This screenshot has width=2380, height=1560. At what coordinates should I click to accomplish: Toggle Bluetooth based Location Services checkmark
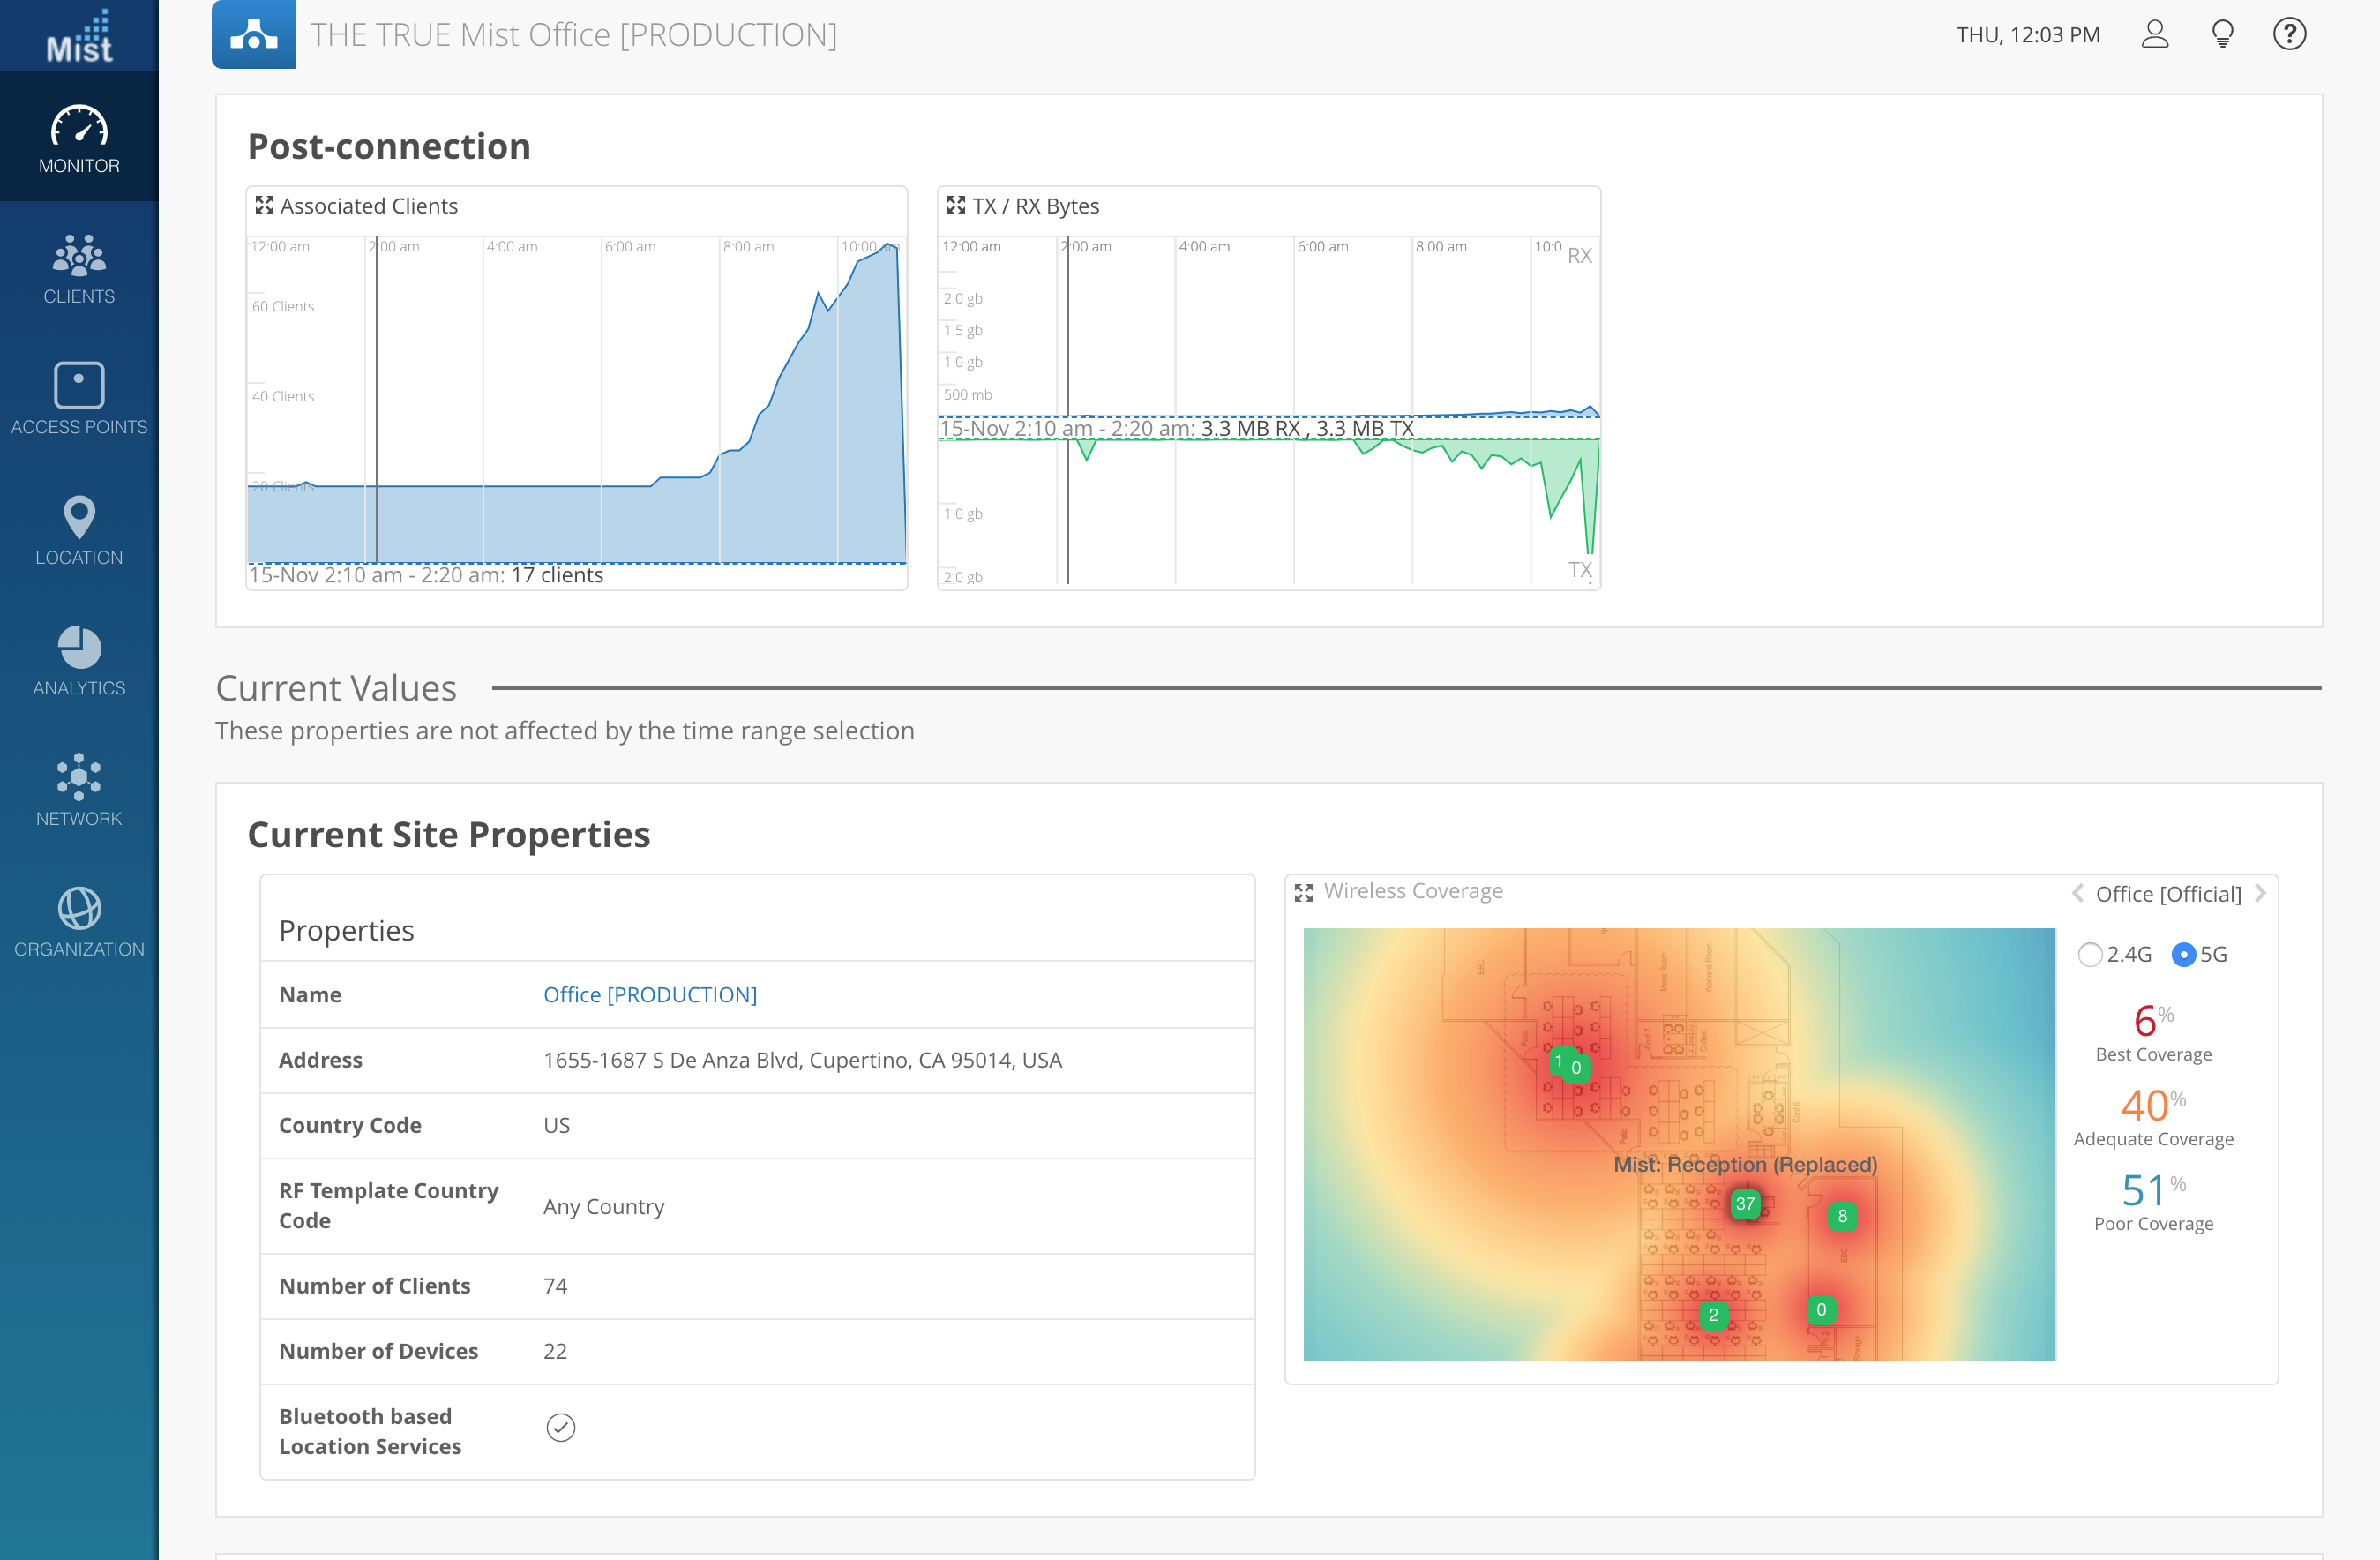[561, 1428]
